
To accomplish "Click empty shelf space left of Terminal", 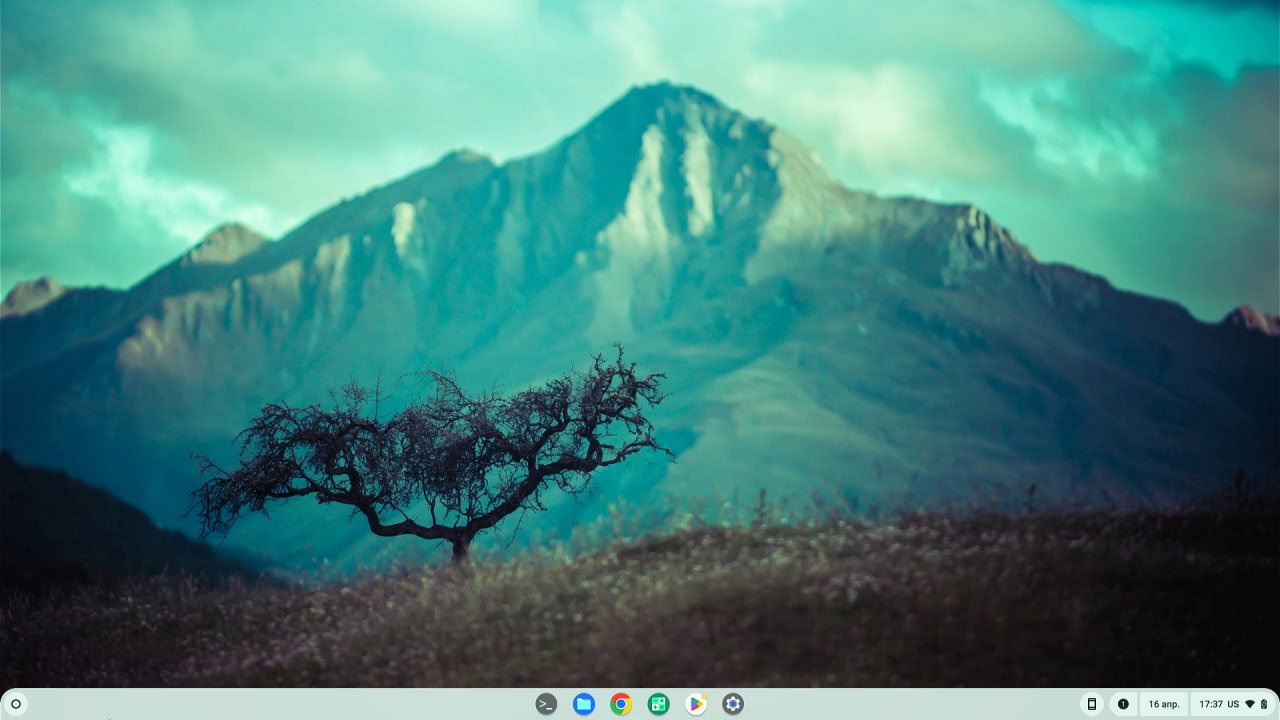I will click(x=300, y=704).
